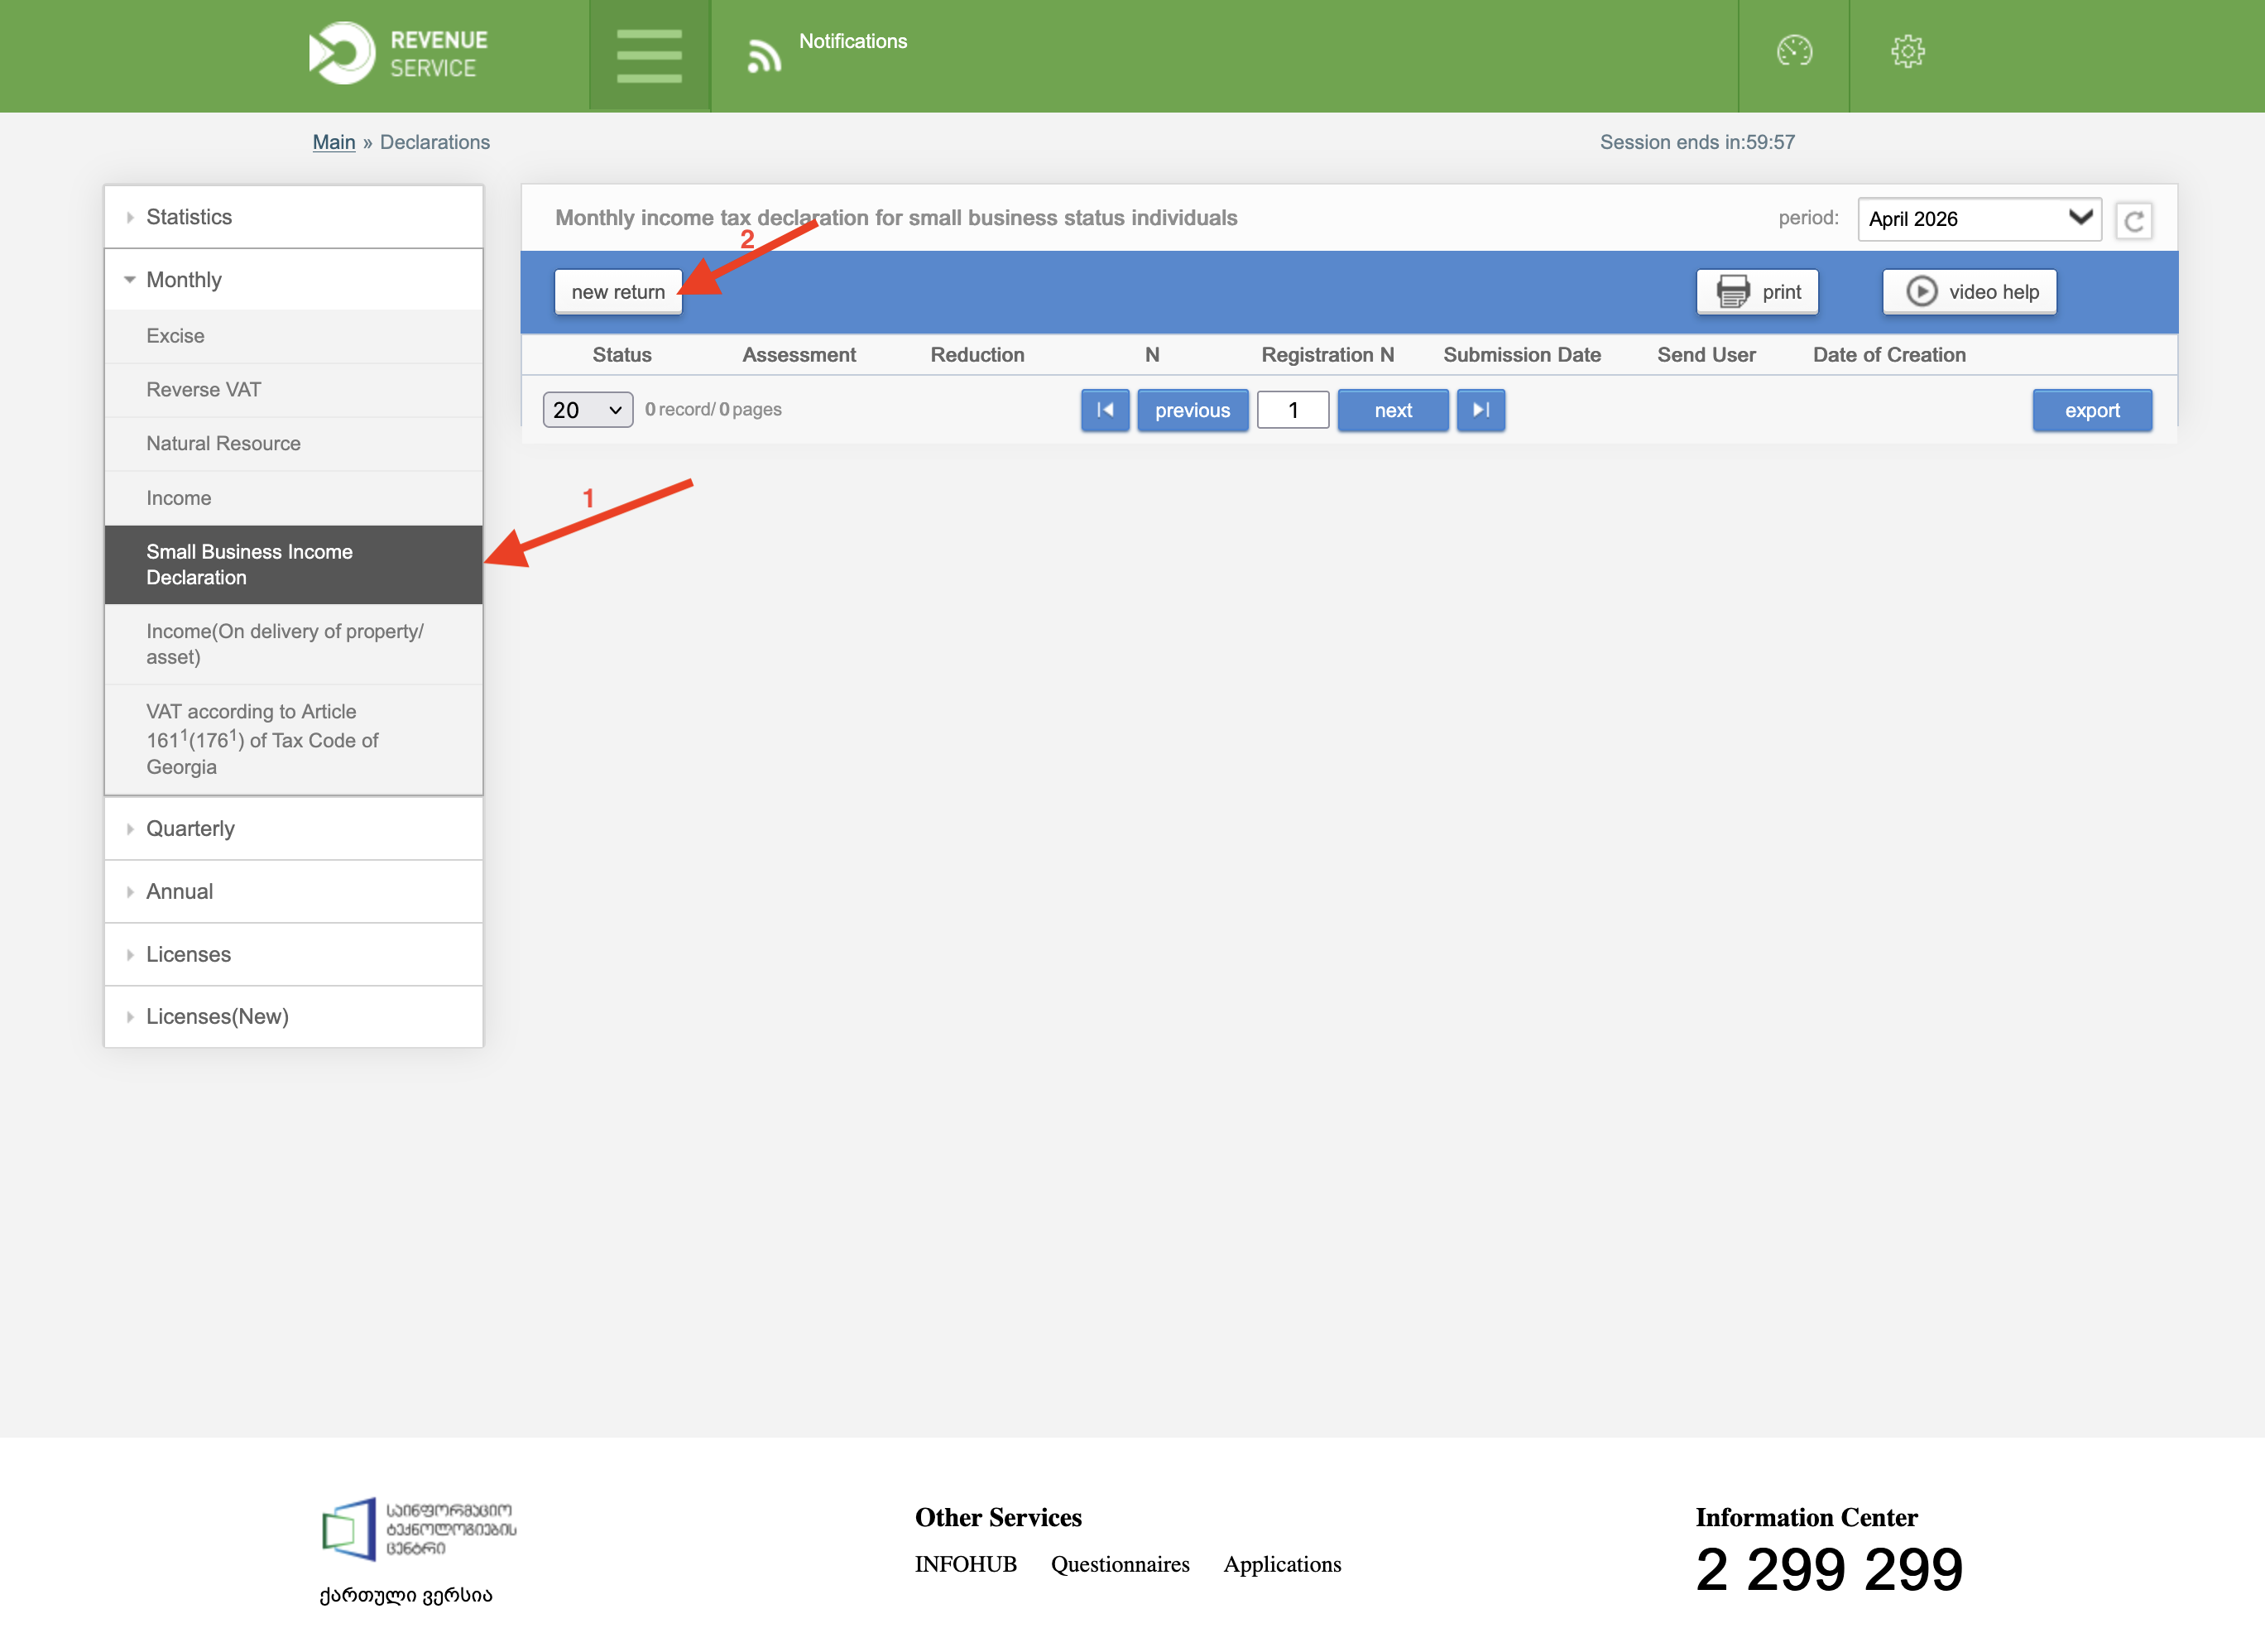2265x1652 pixels.
Task: Click the Assessment column header
Action: 799,355
